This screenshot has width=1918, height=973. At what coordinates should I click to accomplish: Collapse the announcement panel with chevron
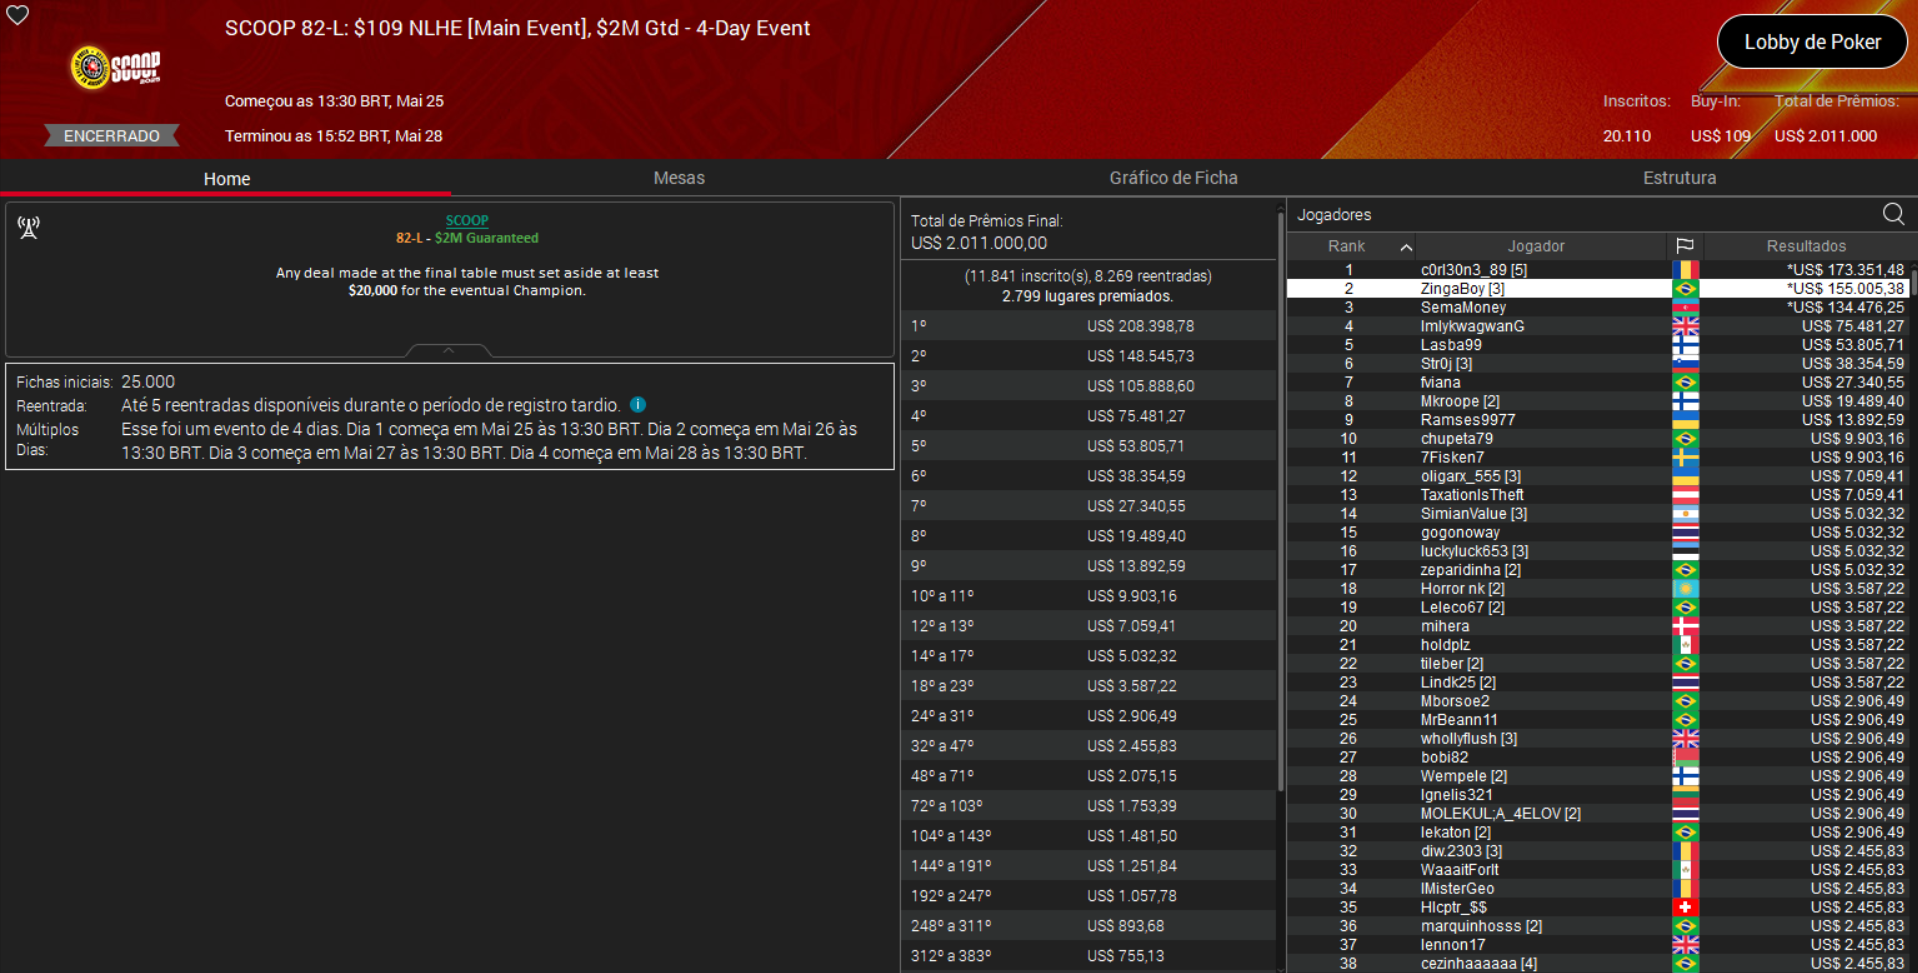click(448, 350)
